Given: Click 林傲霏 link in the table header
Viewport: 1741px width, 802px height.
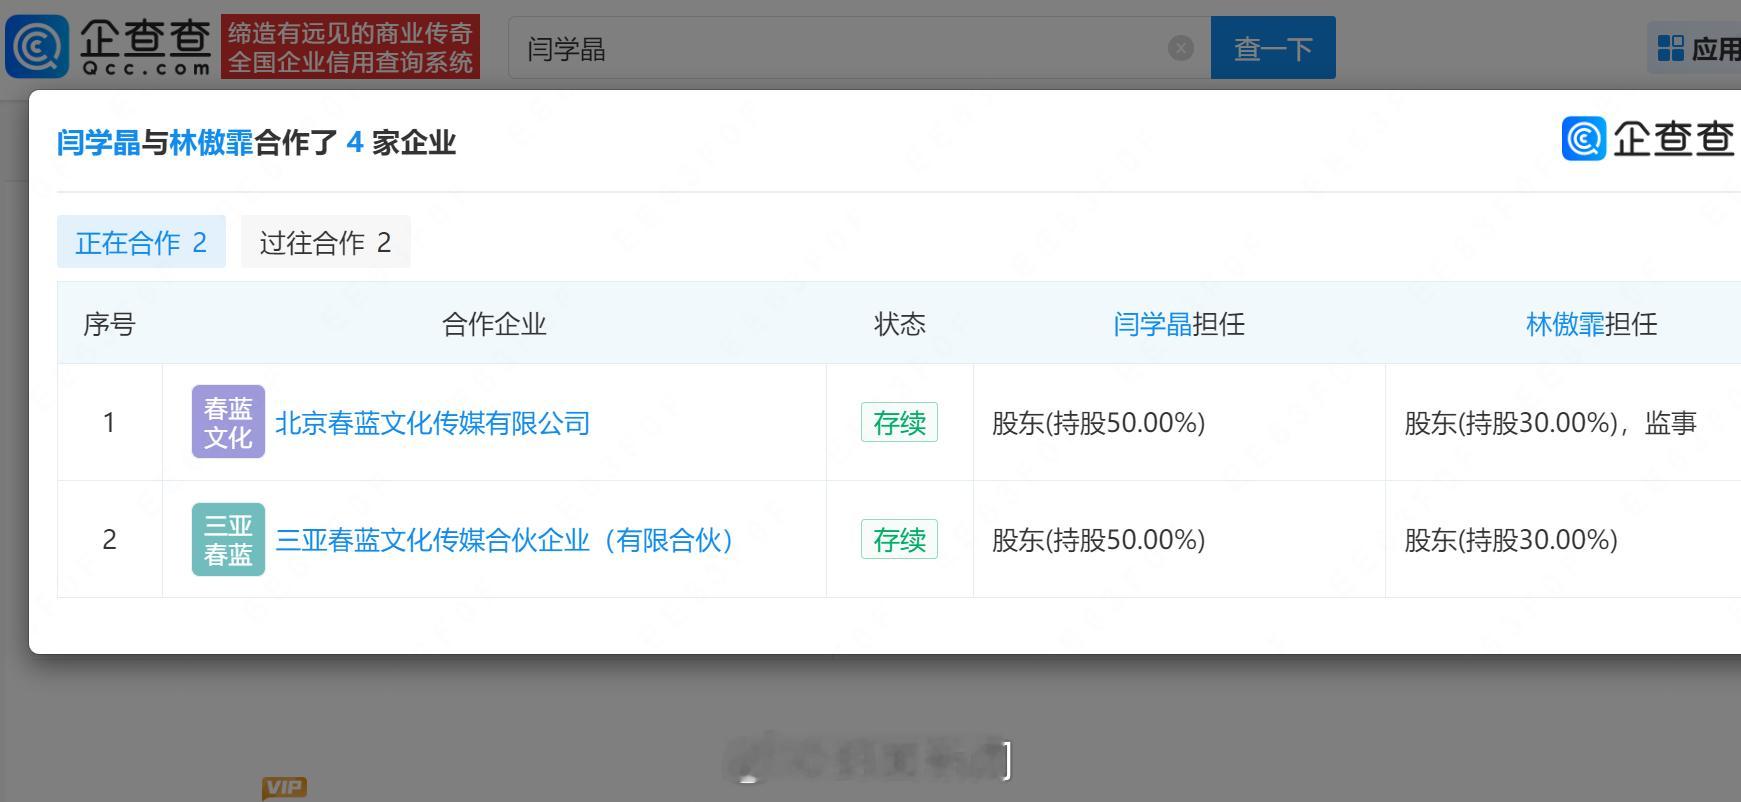Looking at the screenshot, I should pos(1565,324).
